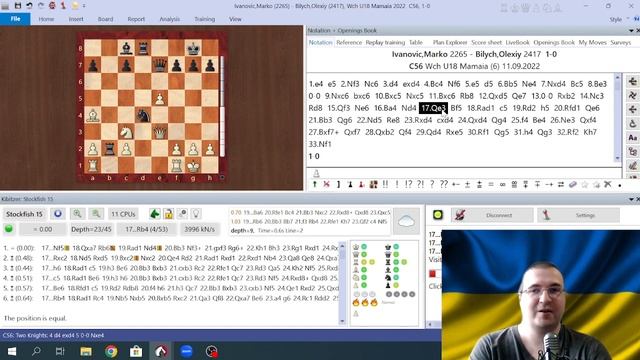Toggle the padlock lock engine icon
The height and width of the screenshot is (360, 640).
[168, 213]
